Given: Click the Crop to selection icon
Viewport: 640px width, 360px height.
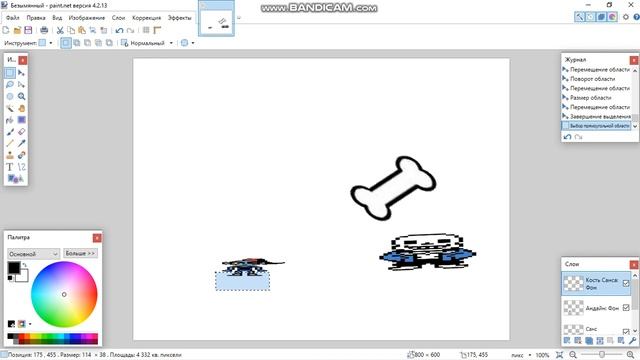Looking at the screenshot, I should (93, 30).
